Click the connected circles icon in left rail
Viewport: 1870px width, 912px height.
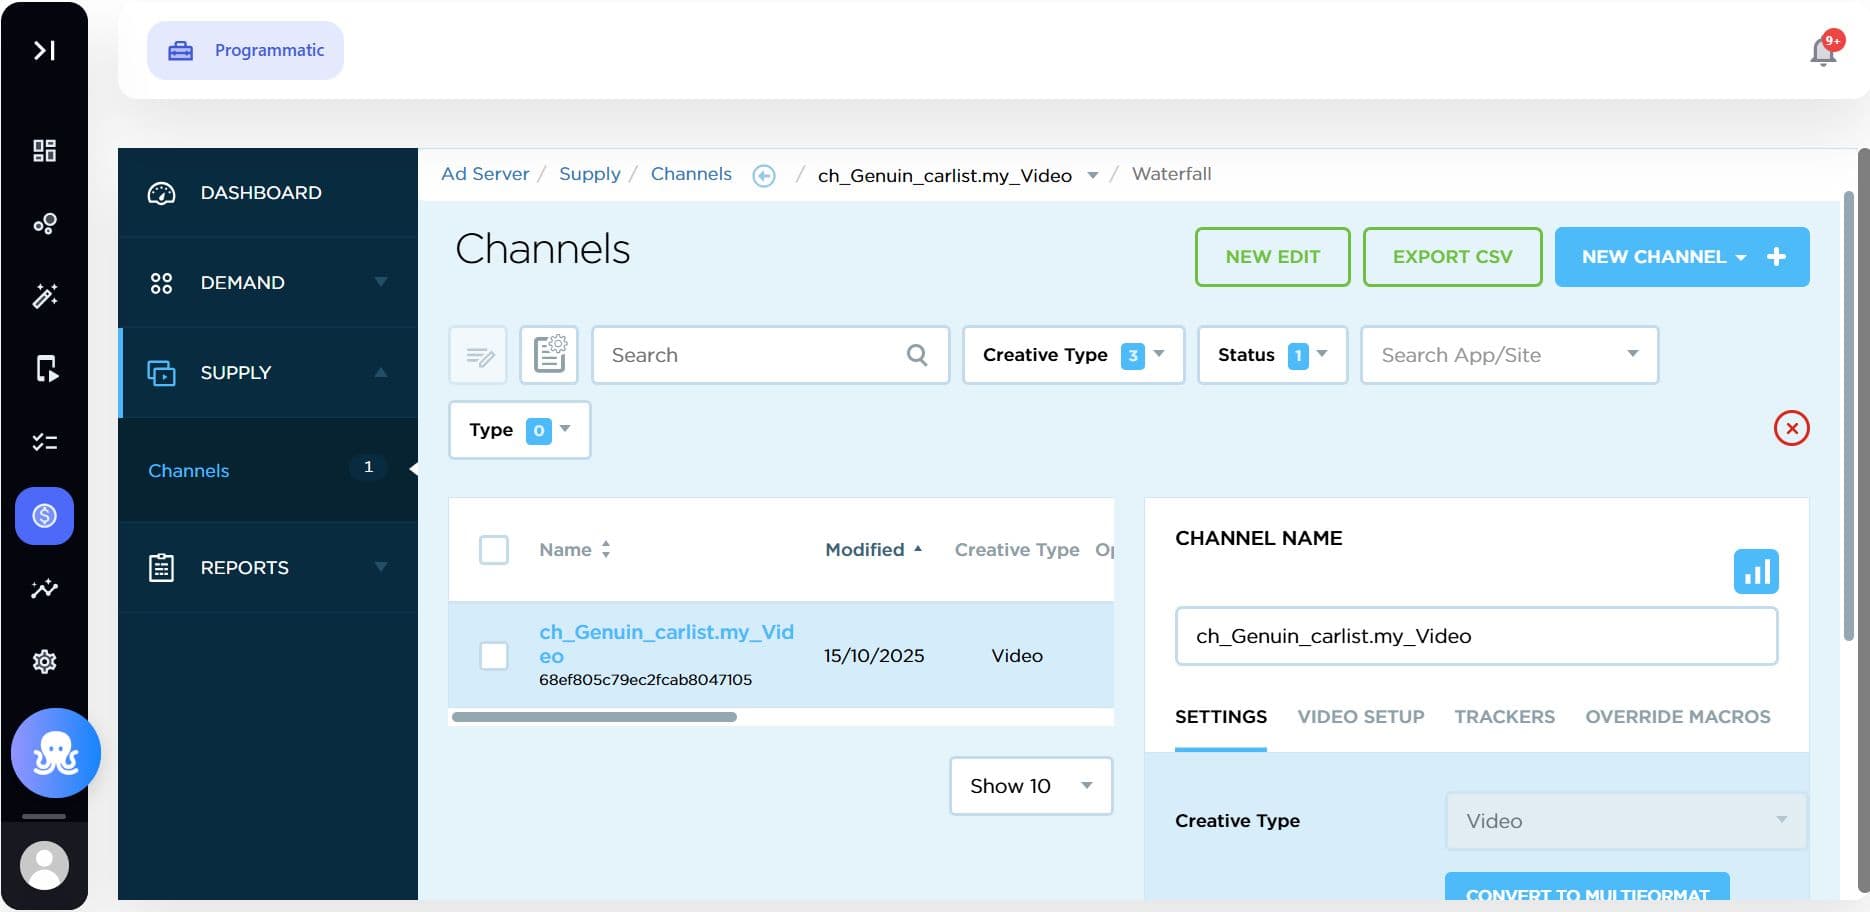[44, 224]
